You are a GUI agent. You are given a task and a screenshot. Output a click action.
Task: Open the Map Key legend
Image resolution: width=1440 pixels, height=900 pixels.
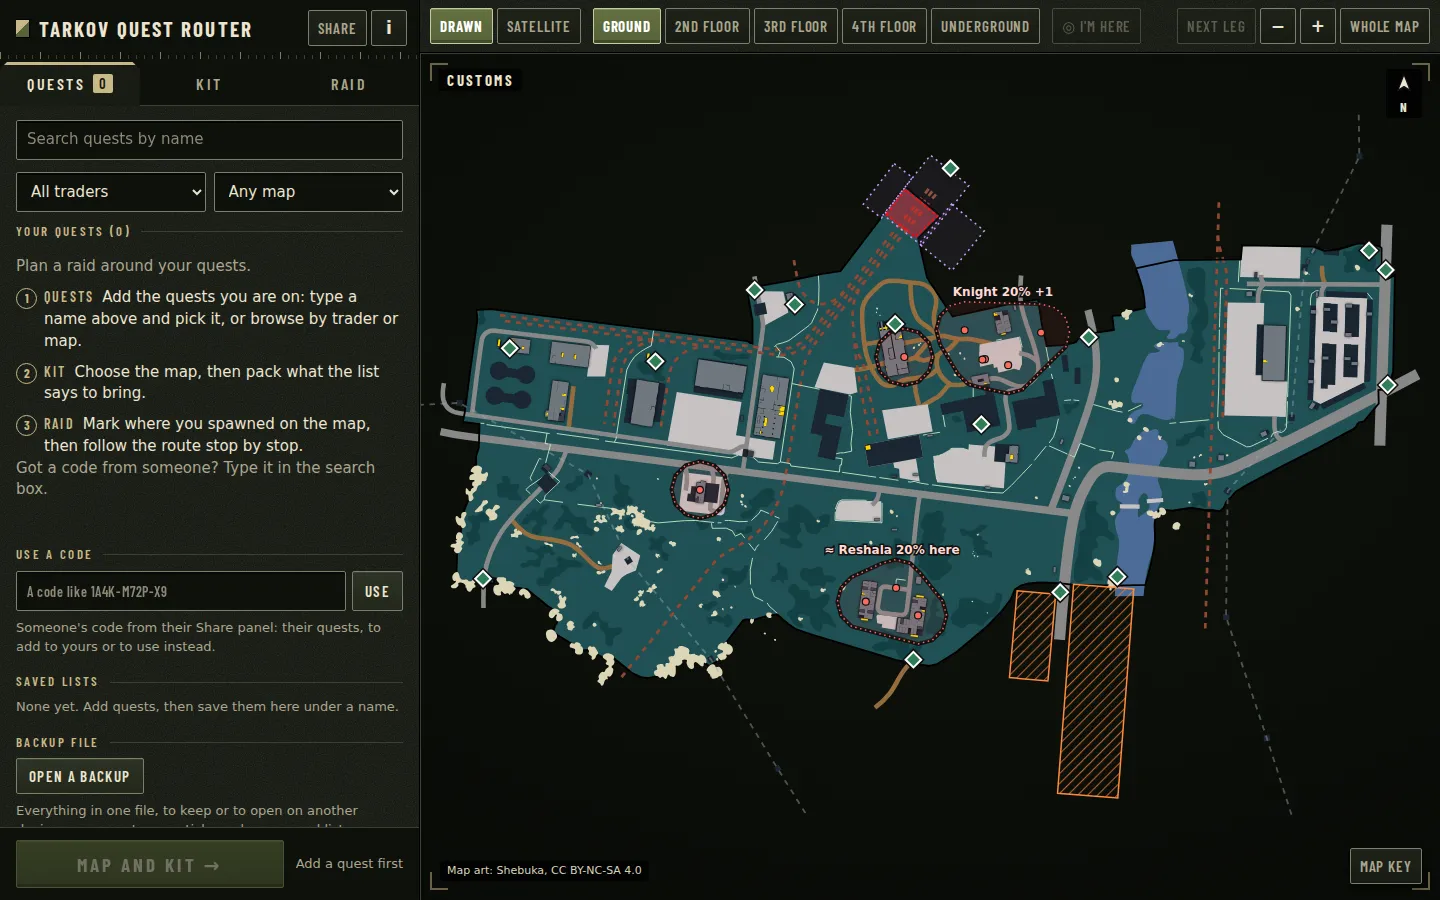pyautogui.click(x=1385, y=866)
